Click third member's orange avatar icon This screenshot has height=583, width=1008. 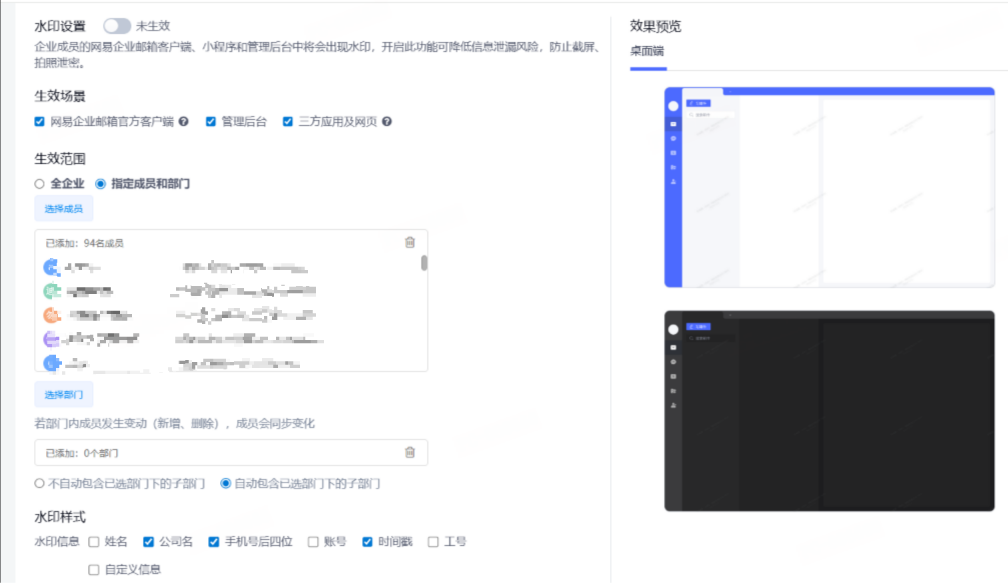(51, 316)
